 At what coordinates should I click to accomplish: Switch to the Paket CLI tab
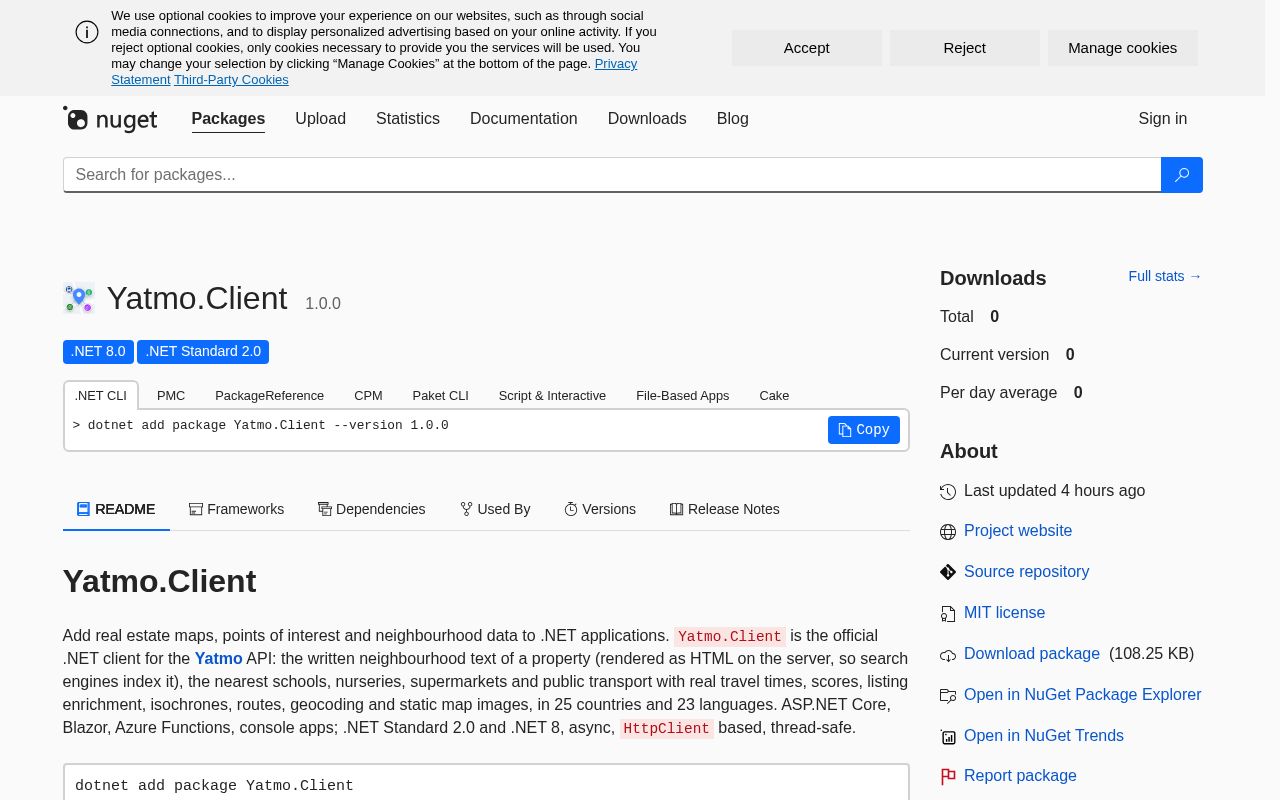click(441, 396)
